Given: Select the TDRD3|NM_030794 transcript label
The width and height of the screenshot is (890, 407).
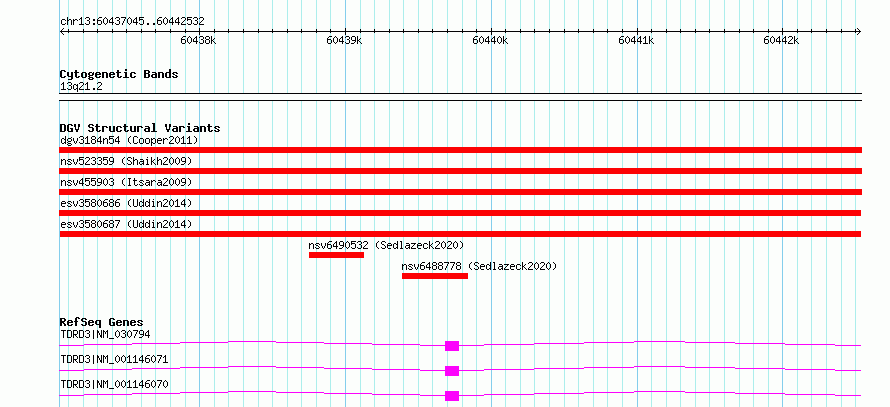Looking at the screenshot, I should [x=105, y=334].
